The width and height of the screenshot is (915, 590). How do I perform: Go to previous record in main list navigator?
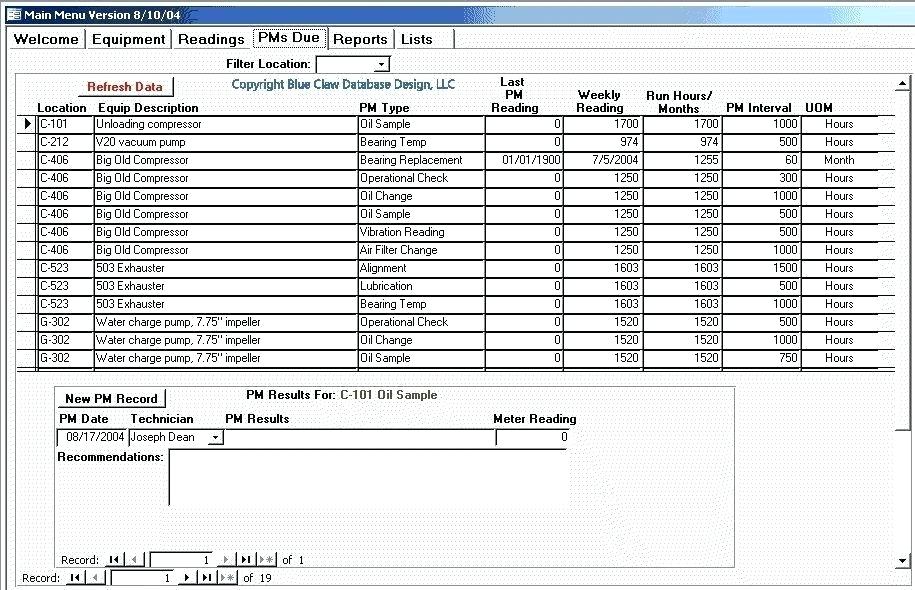click(x=96, y=578)
